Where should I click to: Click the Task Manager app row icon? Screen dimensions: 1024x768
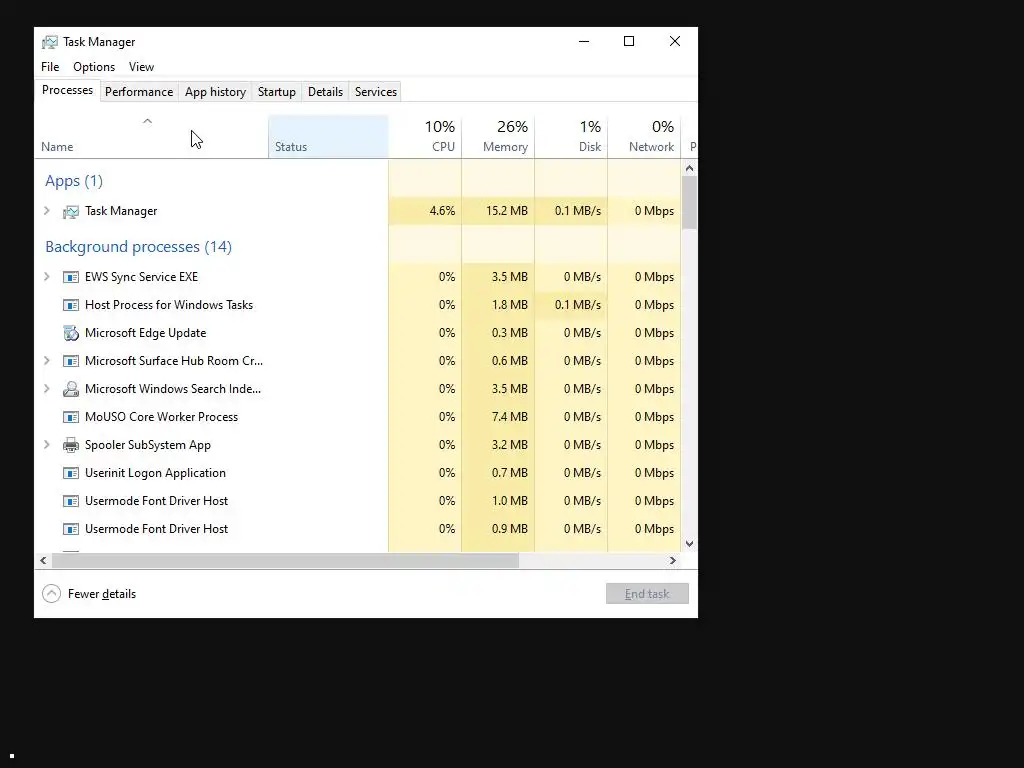(71, 212)
